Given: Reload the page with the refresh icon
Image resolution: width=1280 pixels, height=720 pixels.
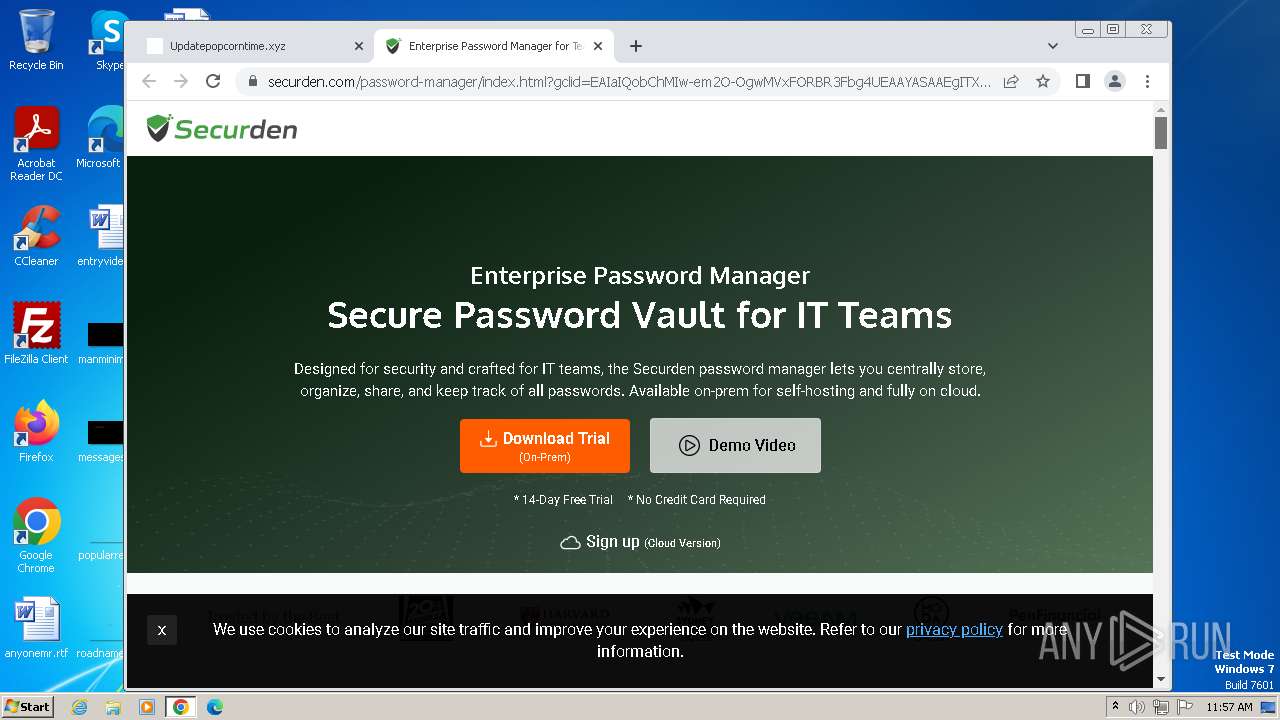Looking at the screenshot, I should coord(213,81).
